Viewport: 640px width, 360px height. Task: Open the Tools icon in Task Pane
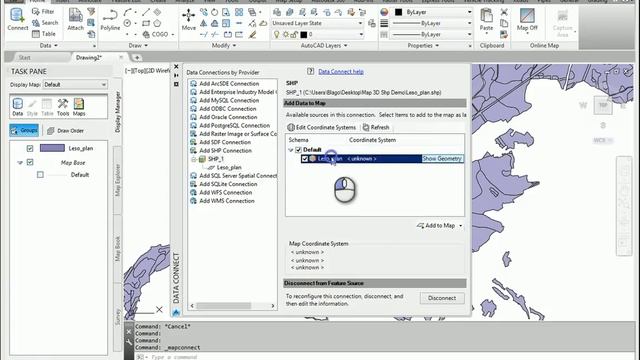63,107
